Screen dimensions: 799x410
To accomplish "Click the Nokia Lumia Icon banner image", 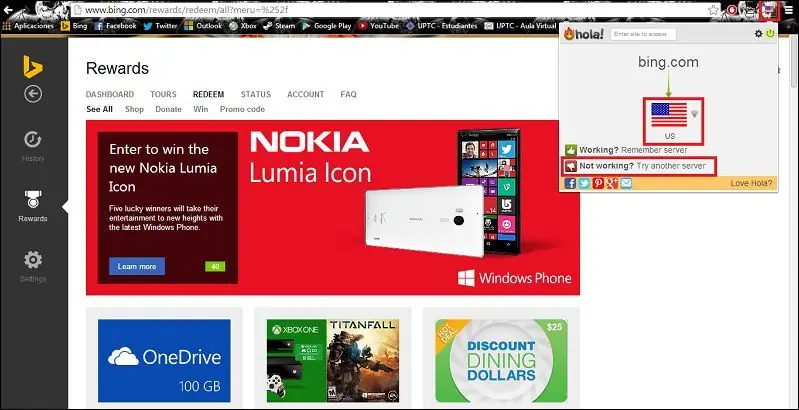I will click(x=333, y=207).
